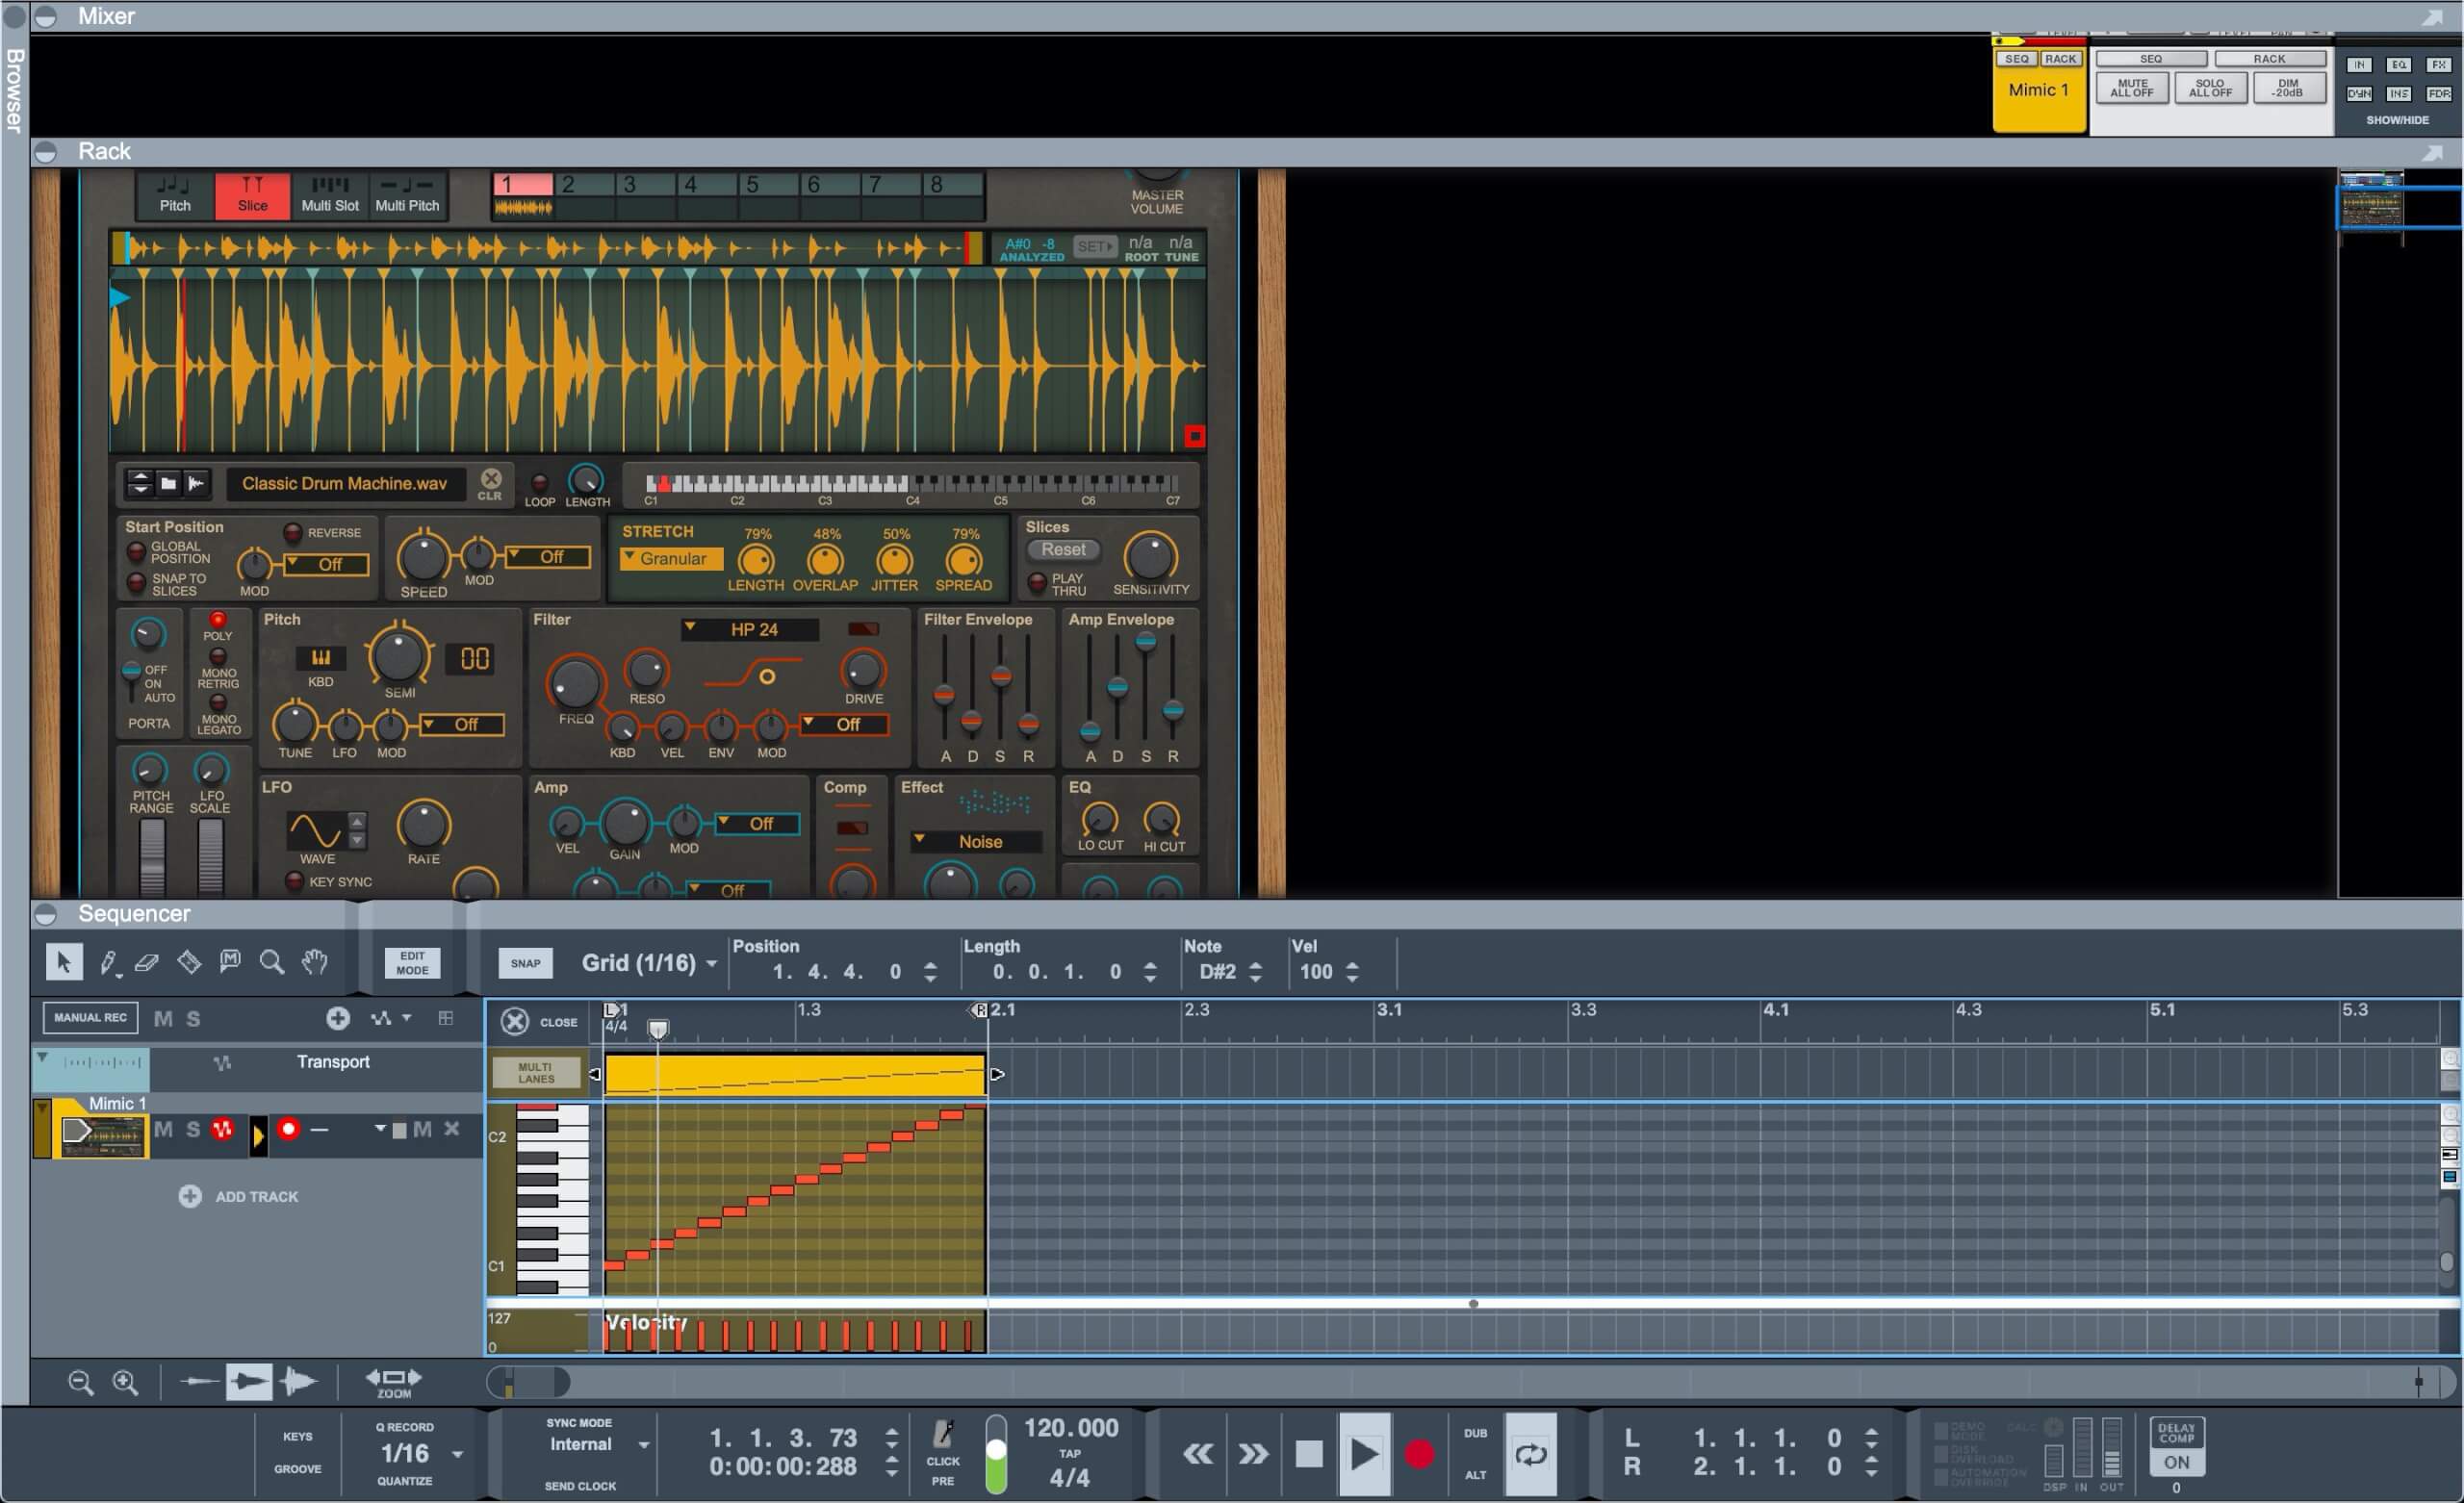Image resolution: width=2464 pixels, height=1503 pixels.
Task: Select the Eraser tool
Action: 147,962
